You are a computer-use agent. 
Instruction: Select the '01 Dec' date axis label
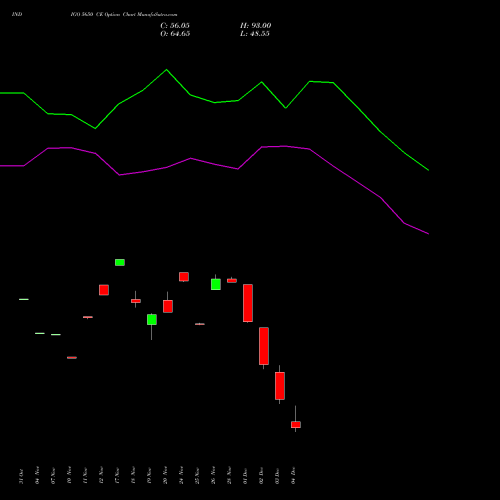click(x=245, y=476)
